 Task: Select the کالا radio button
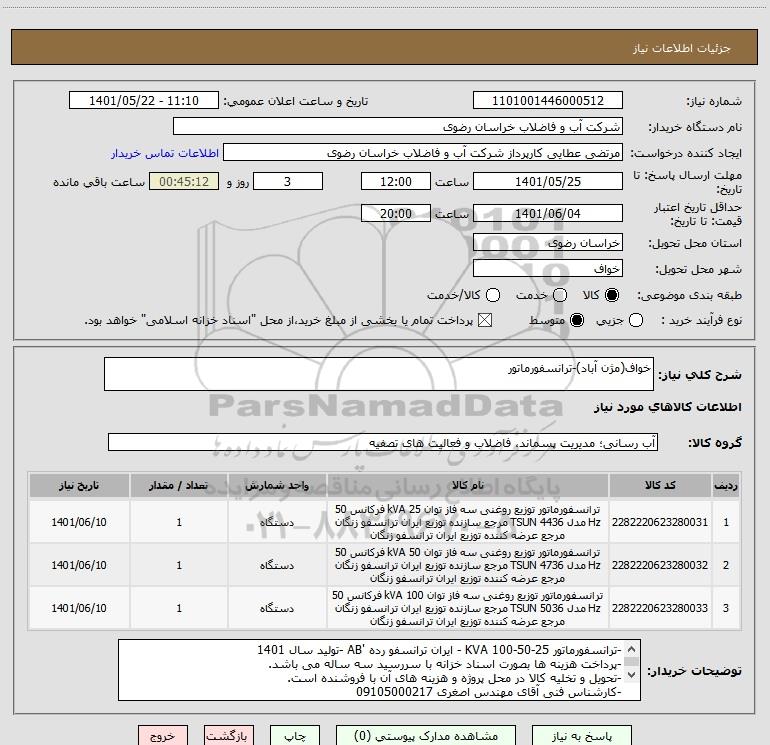612,295
